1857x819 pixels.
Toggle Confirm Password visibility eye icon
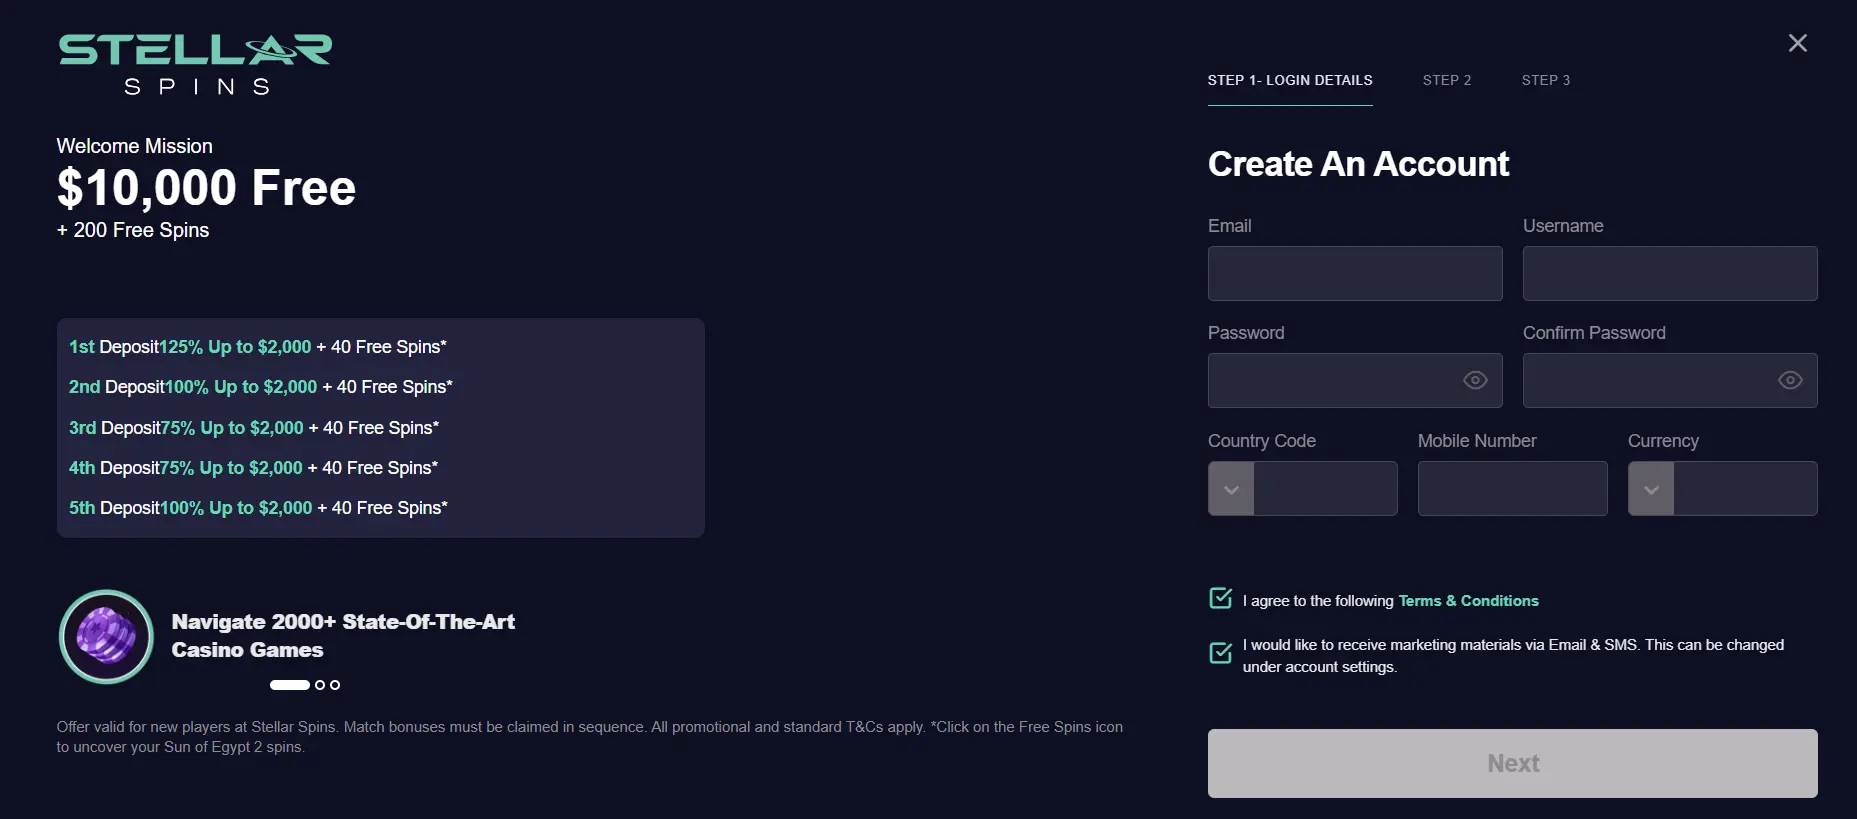1790,380
